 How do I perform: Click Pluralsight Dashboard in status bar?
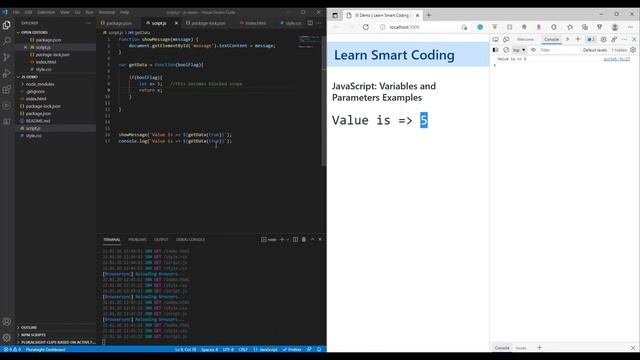46,349
